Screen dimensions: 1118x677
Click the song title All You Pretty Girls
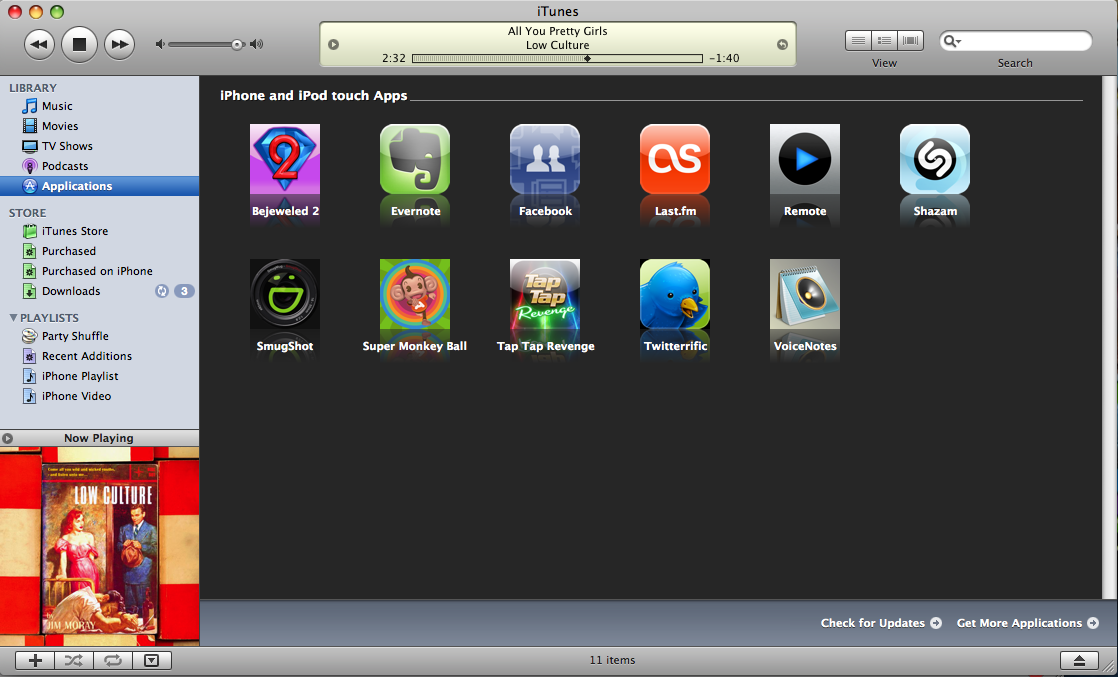(558, 31)
